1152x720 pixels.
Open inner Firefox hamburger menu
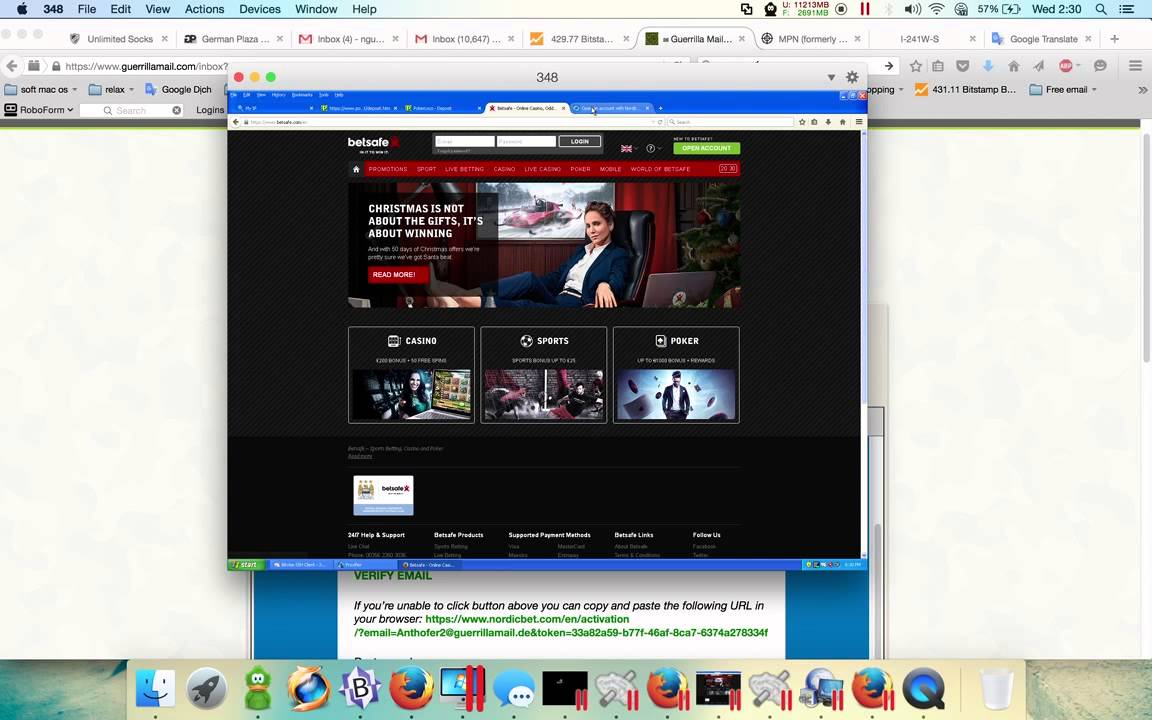pos(859,122)
